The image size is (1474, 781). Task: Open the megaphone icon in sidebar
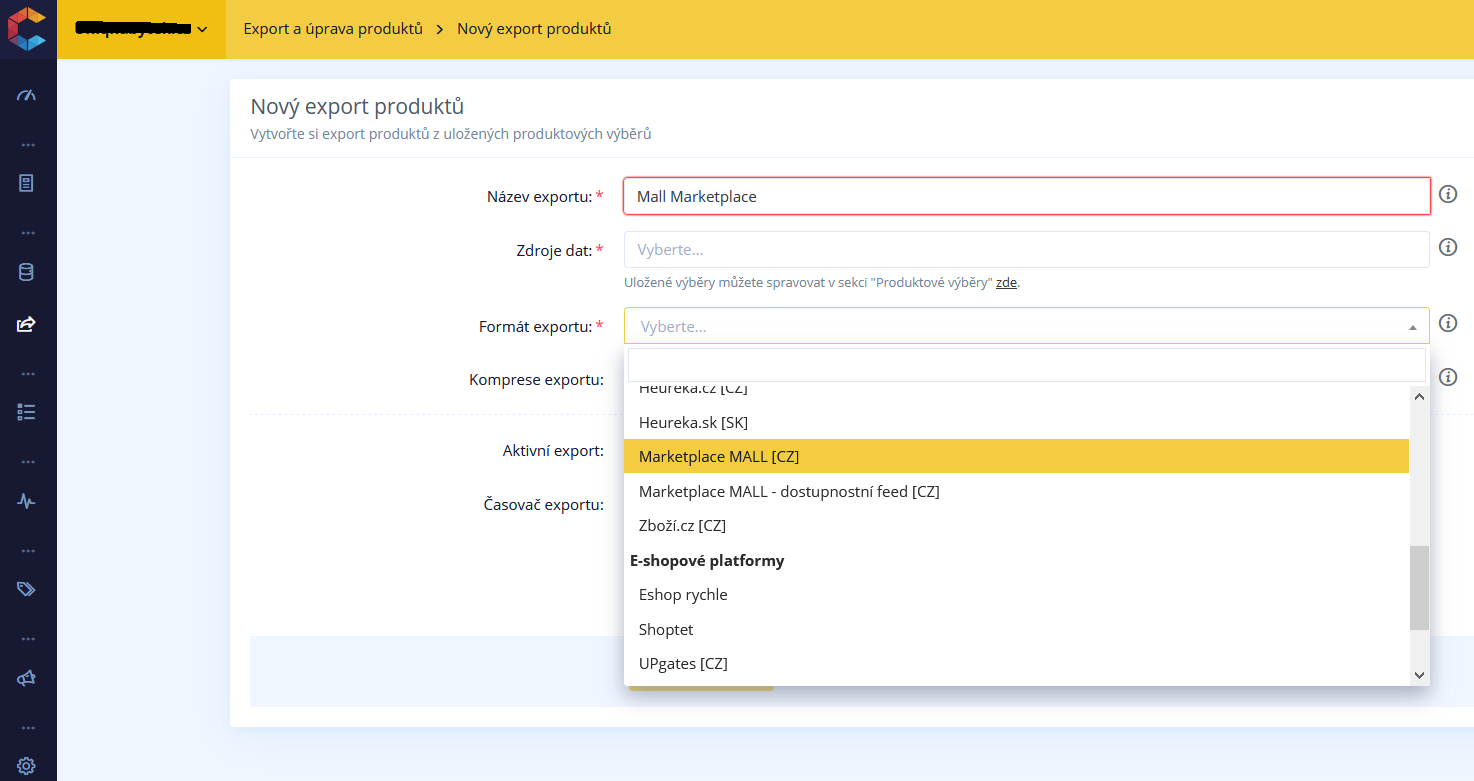pos(27,678)
